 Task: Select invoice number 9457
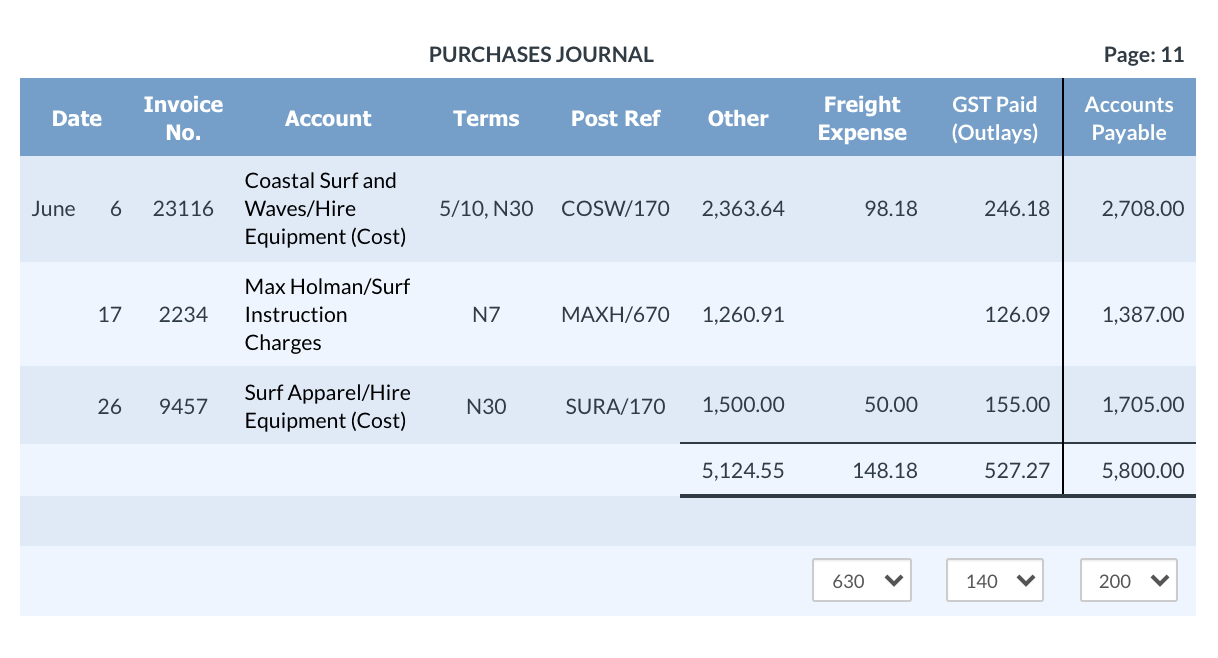click(183, 405)
